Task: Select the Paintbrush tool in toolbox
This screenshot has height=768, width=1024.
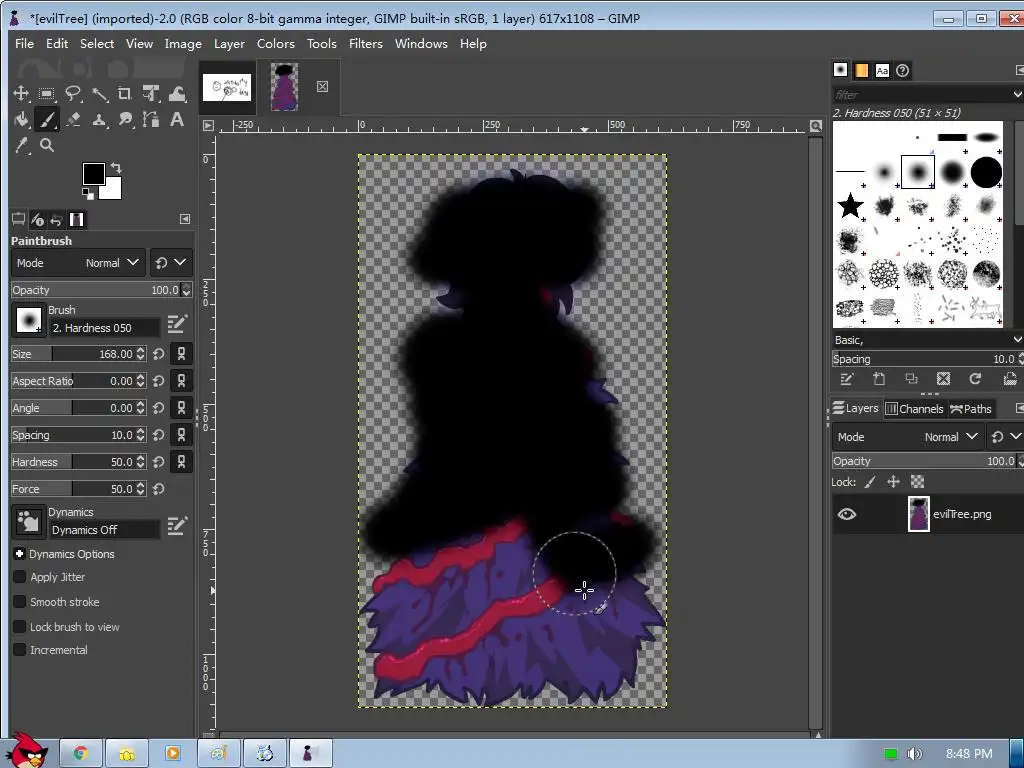Action: click(x=47, y=120)
